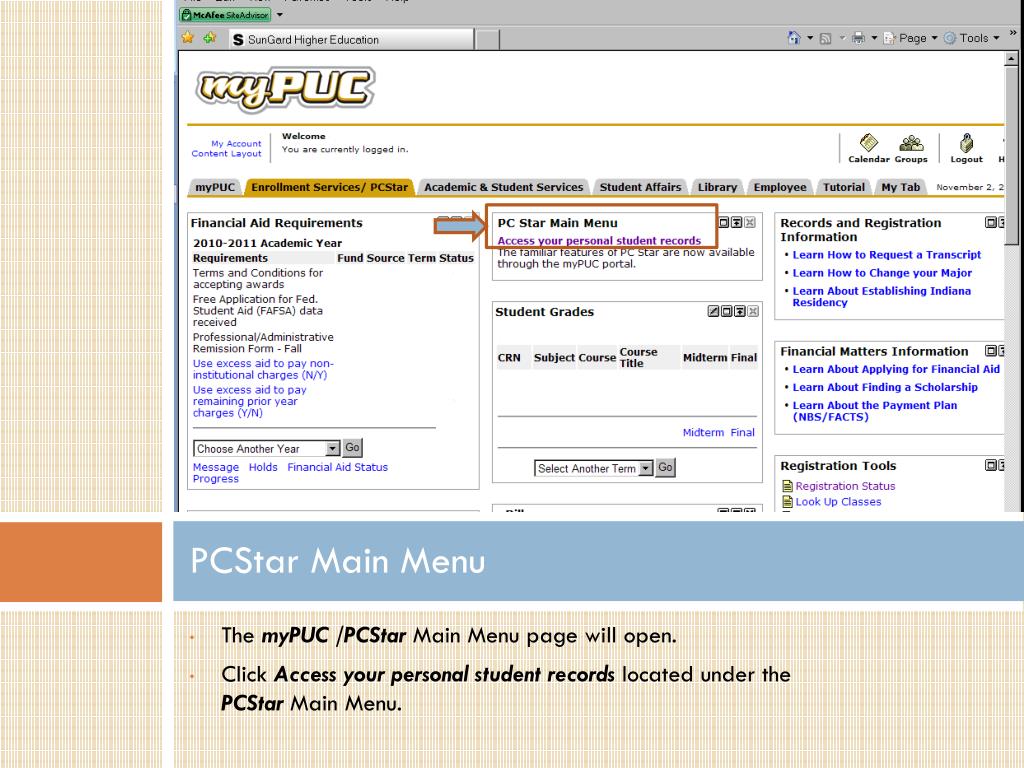Expand the toolbar overflow chevron

[1013, 33]
